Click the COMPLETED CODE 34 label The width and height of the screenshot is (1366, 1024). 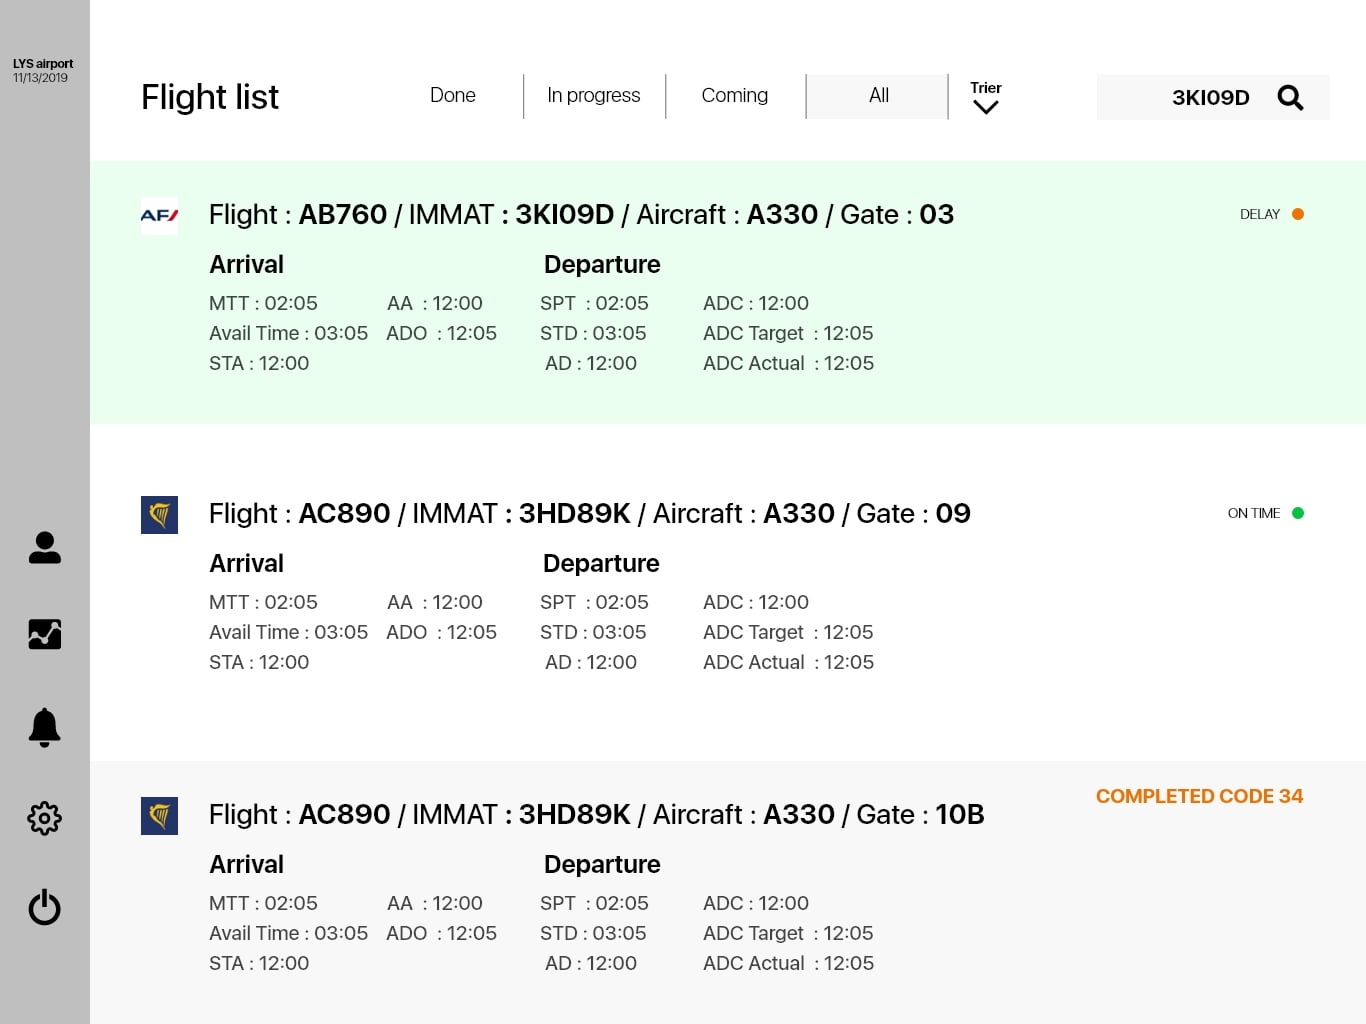1199,796
